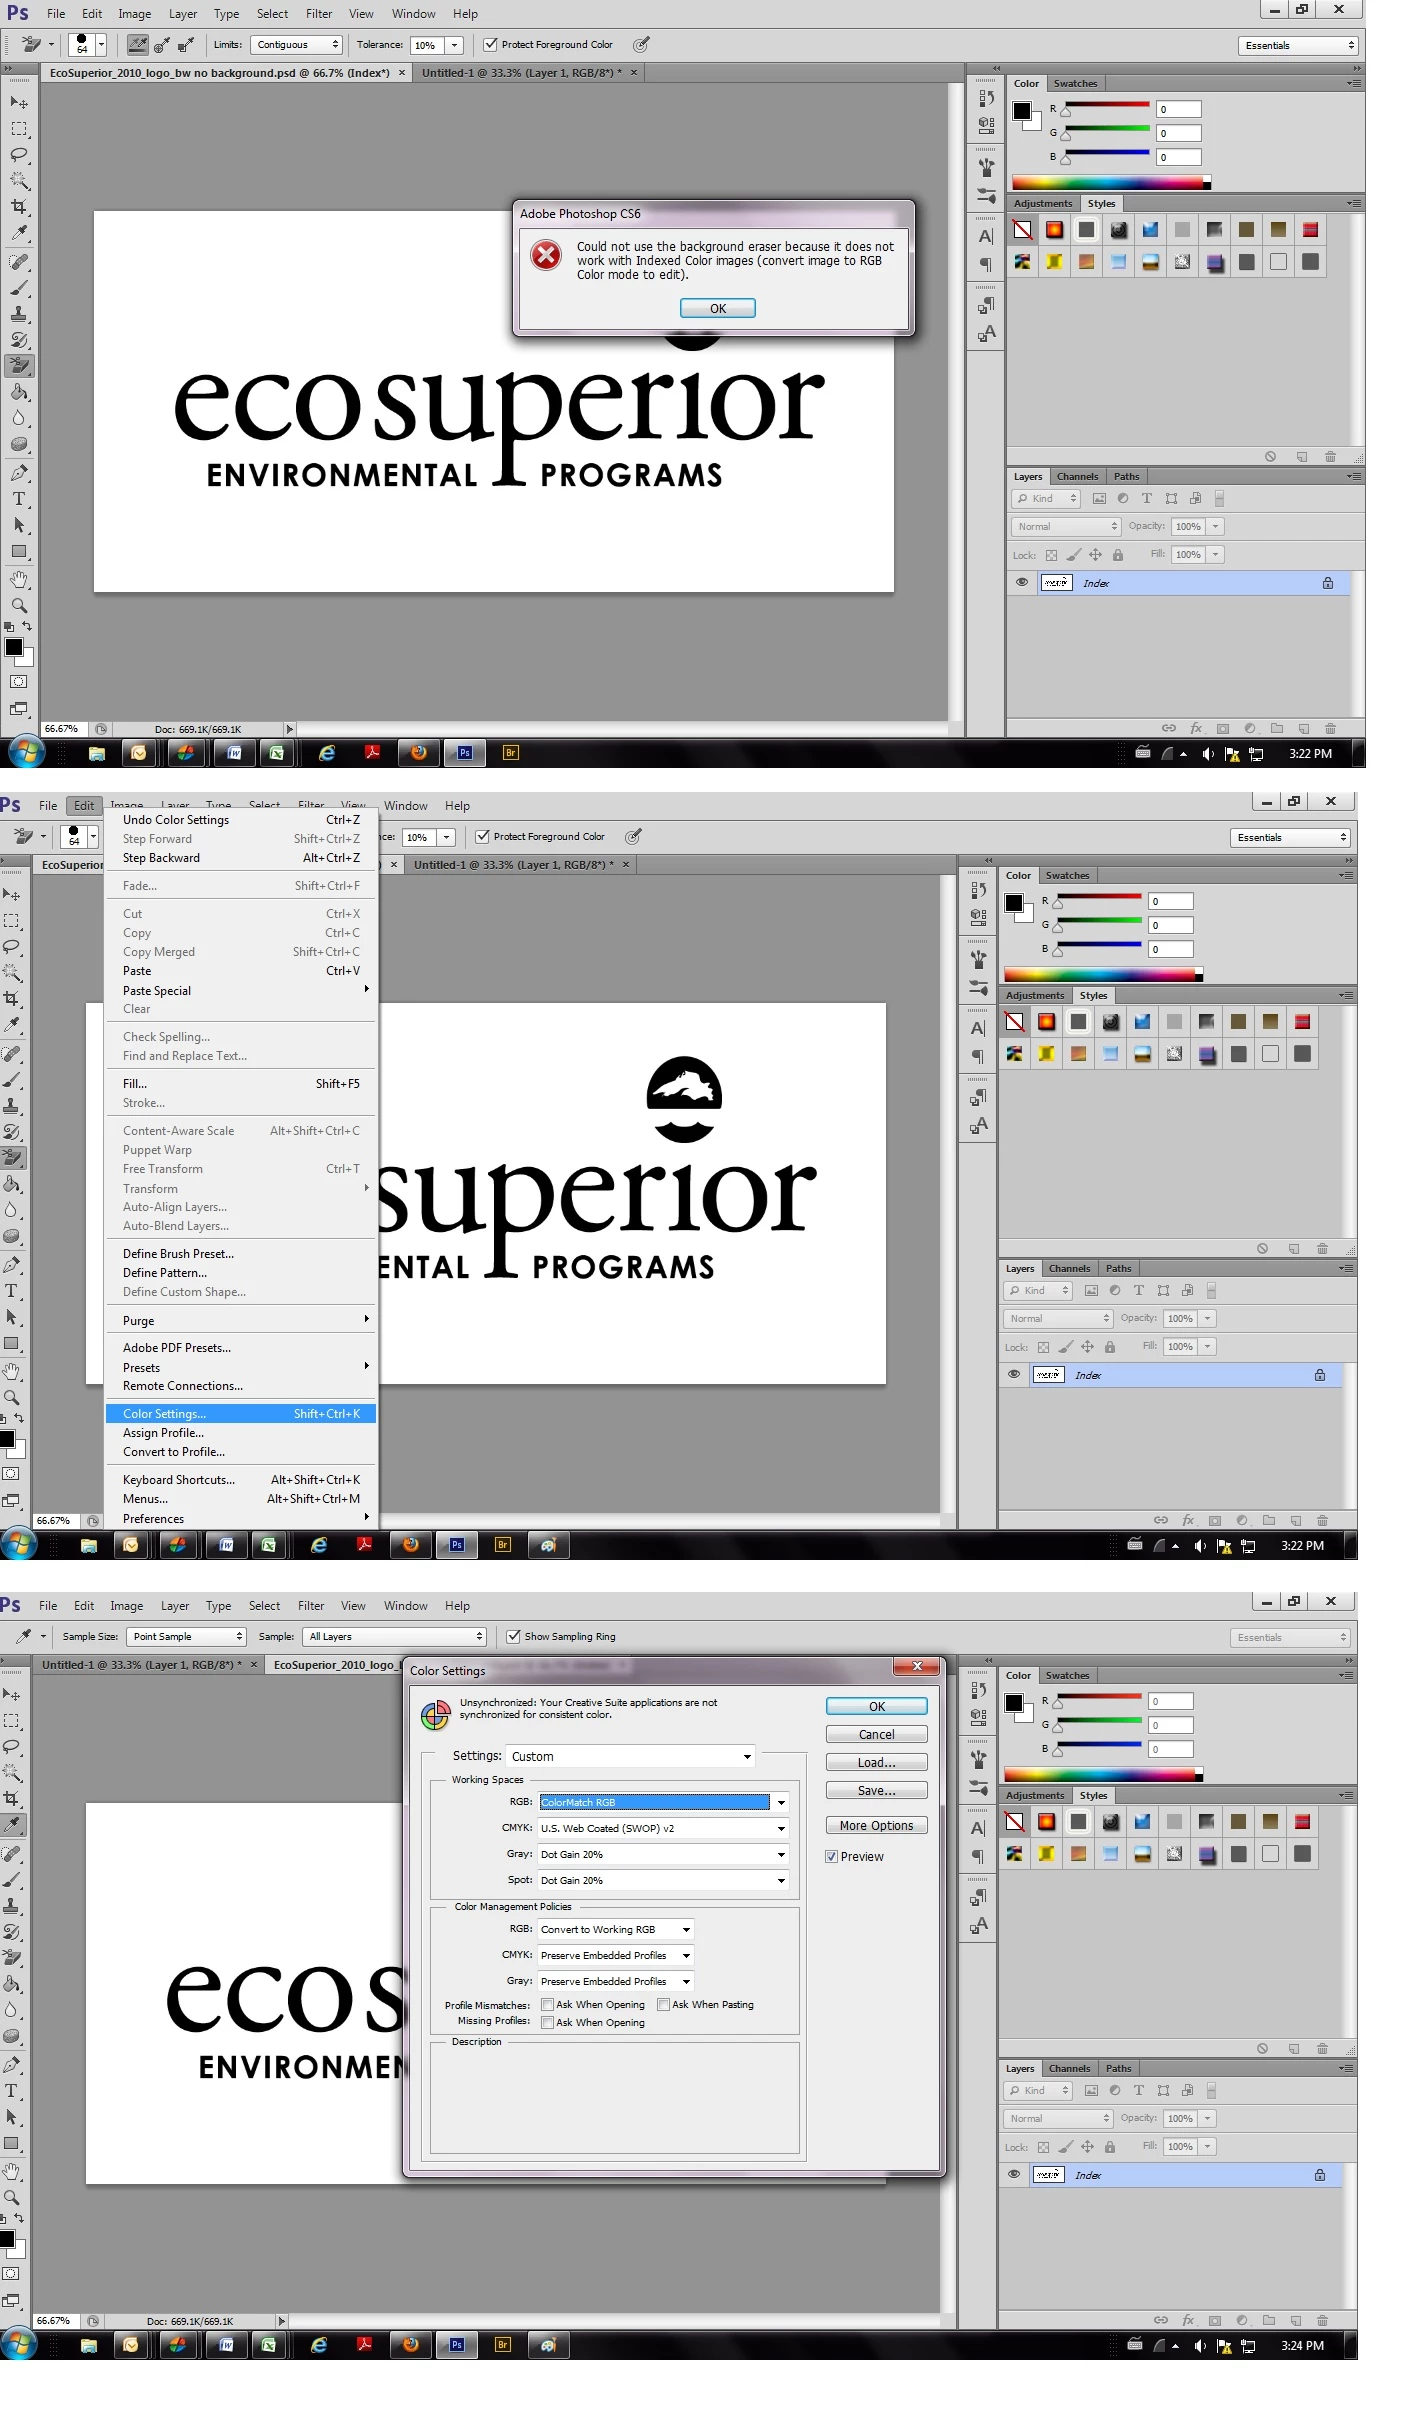Click the Save... button in Color Settings

pos(876,1790)
